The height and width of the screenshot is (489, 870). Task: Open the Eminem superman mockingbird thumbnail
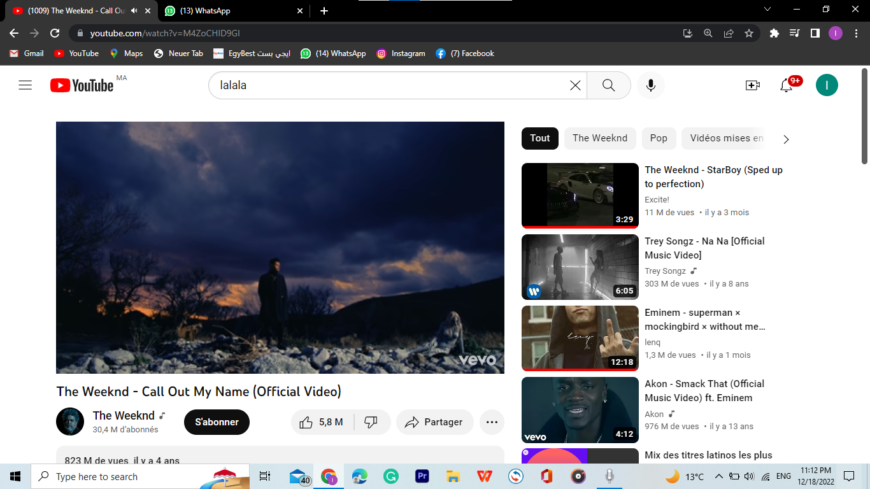pos(580,338)
